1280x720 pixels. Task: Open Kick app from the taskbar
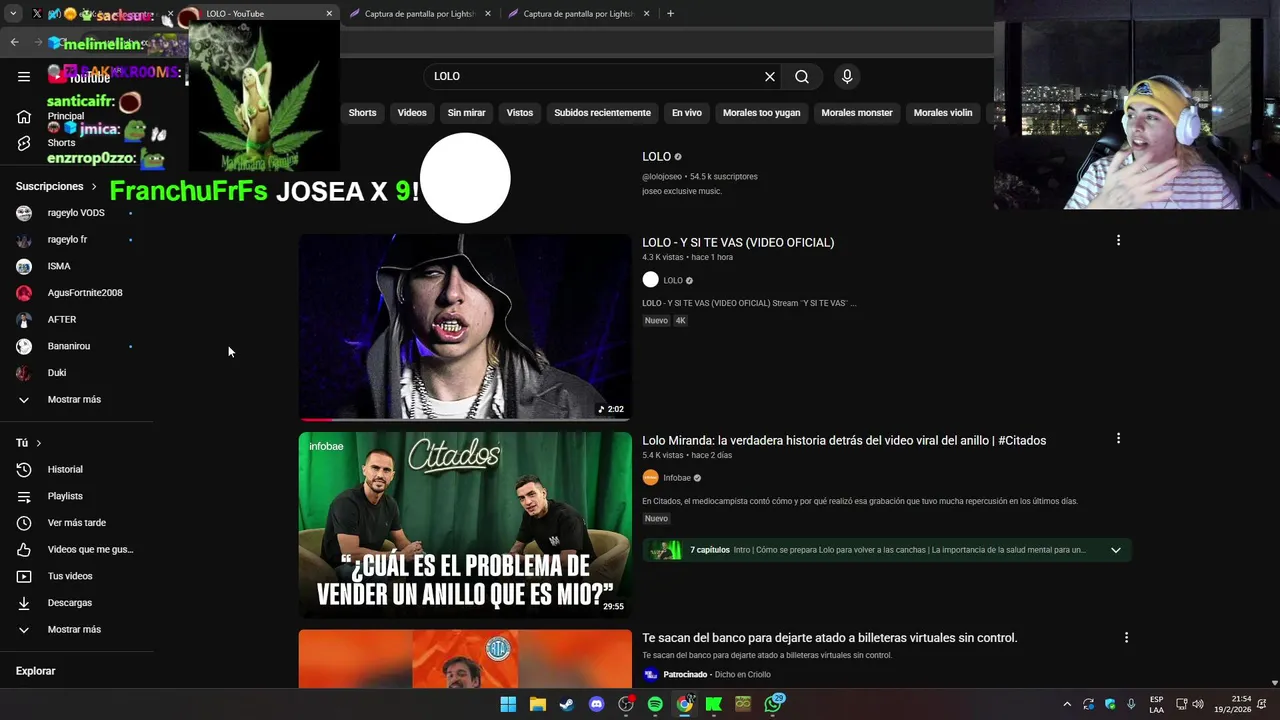tap(713, 704)
